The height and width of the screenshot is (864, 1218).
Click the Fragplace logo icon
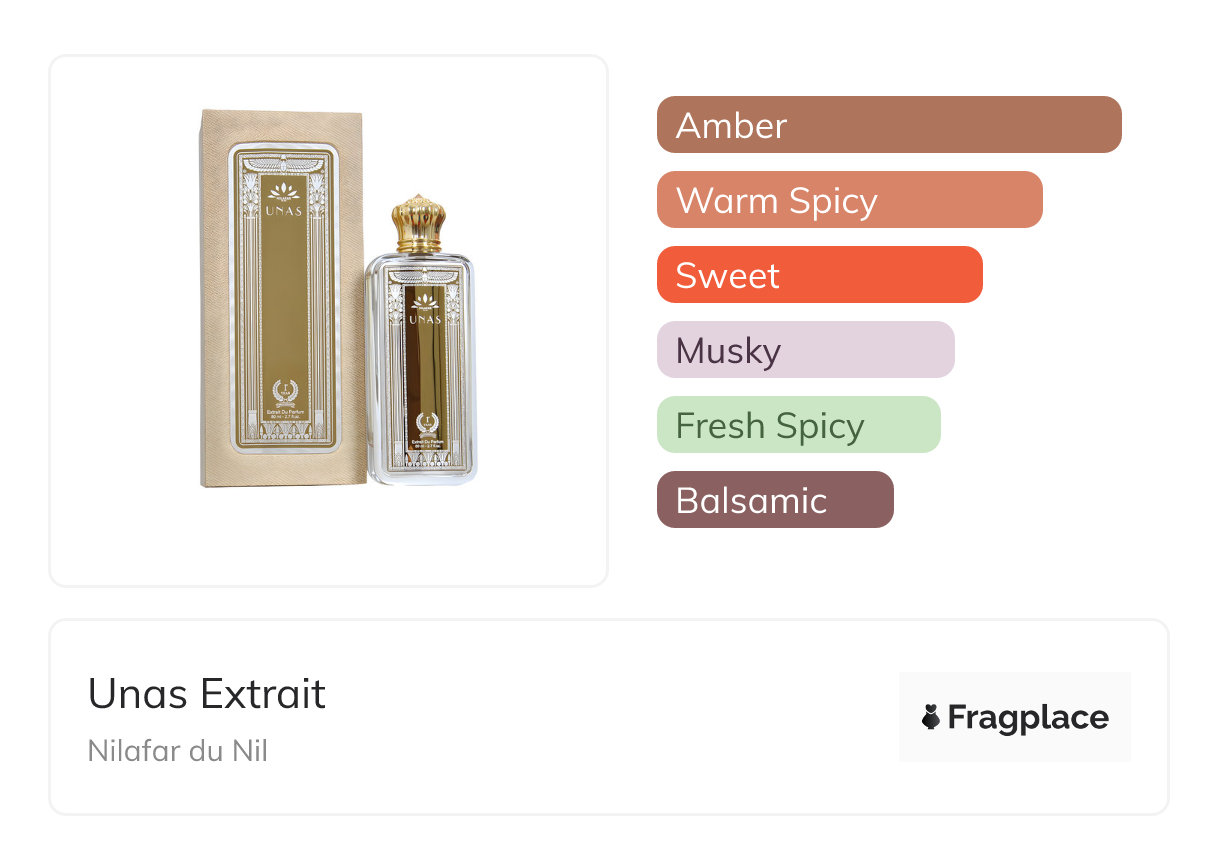(931, 717)
